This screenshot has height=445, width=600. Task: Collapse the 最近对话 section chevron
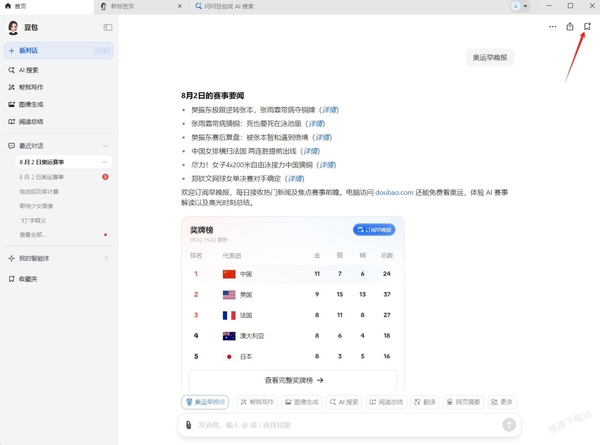coord(106,146)
